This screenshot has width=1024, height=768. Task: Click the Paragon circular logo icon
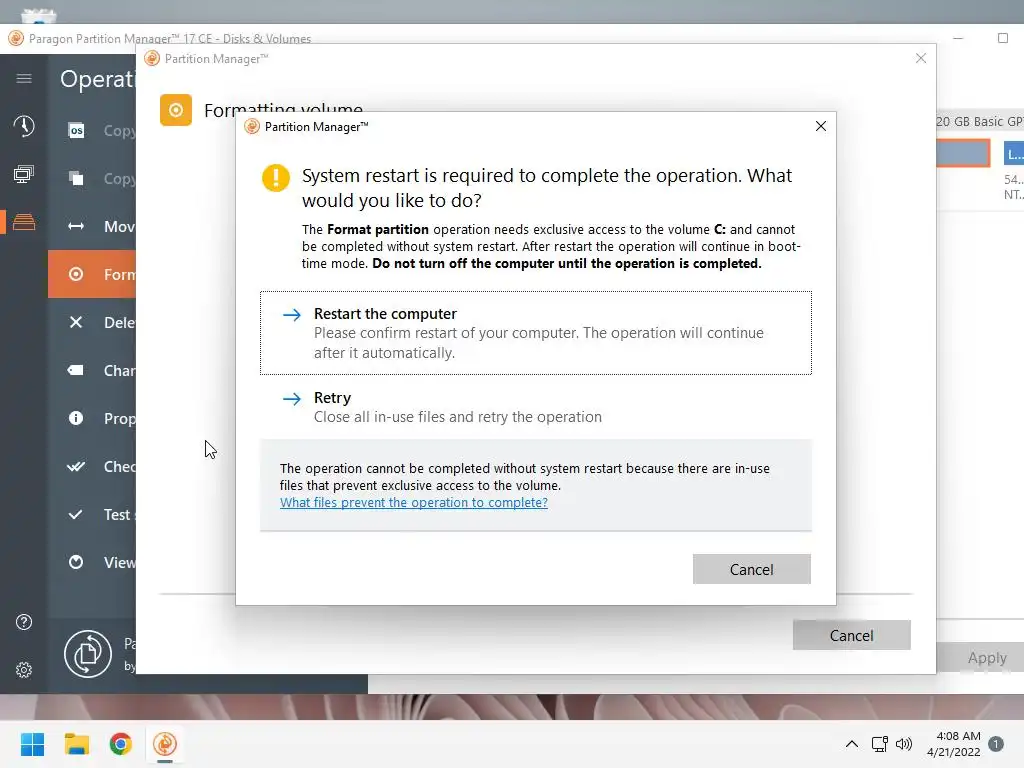[88, 654]
